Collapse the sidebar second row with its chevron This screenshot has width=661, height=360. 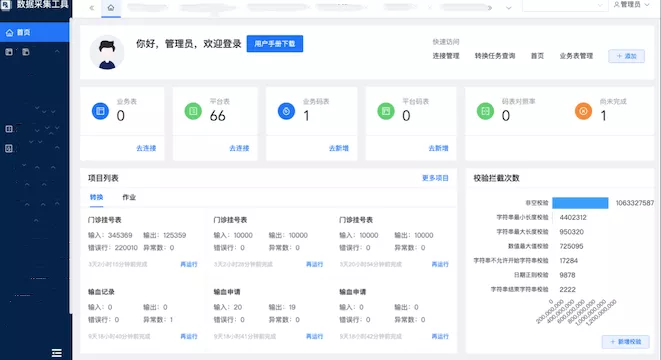point(57,51)
